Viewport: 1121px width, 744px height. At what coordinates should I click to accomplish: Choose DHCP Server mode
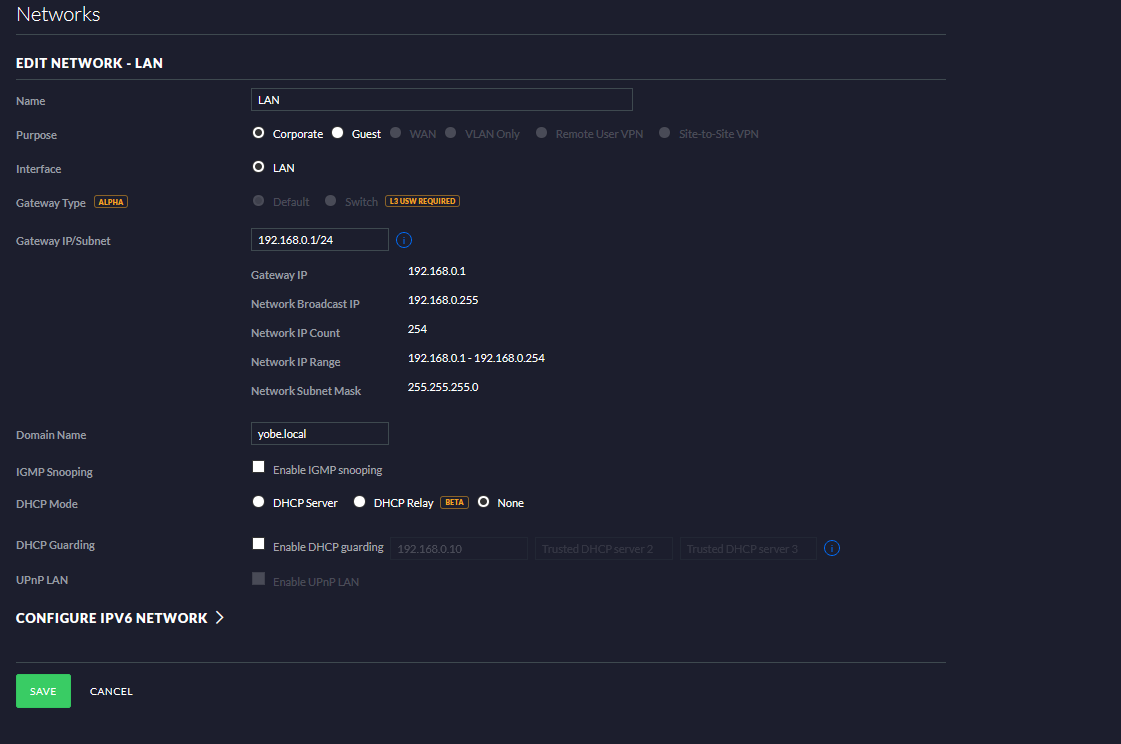pyautogui.click(x=259, y=502)
